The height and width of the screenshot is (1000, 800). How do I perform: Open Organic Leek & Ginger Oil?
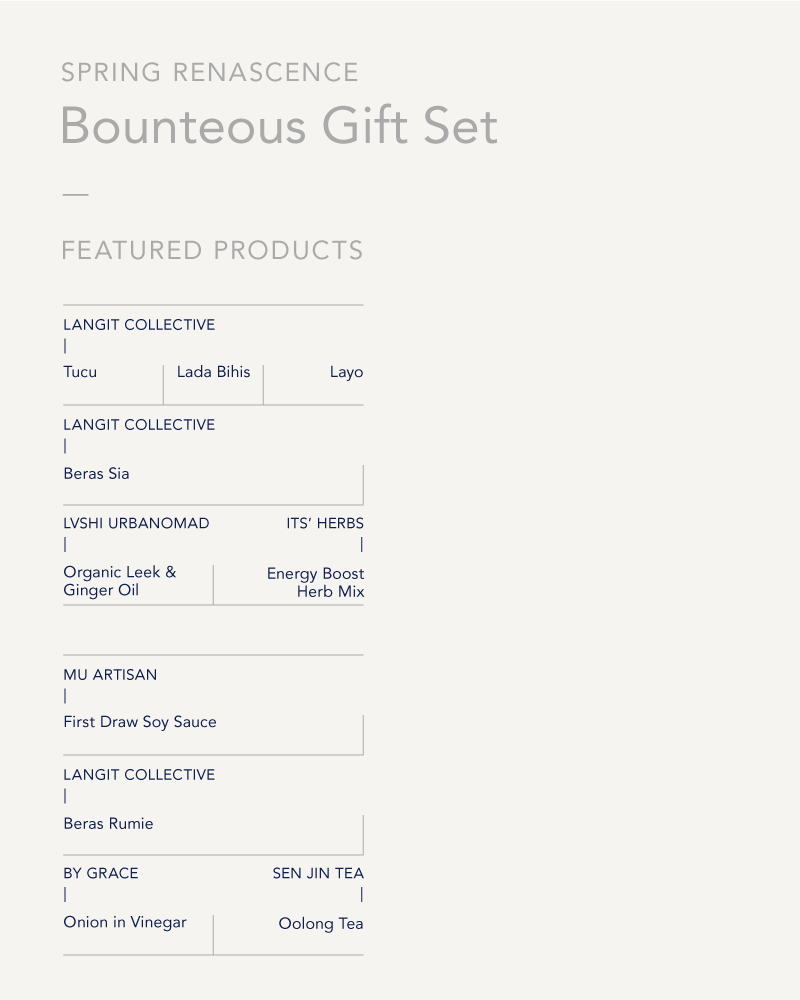pyautogui.click(x=120, y=581)
